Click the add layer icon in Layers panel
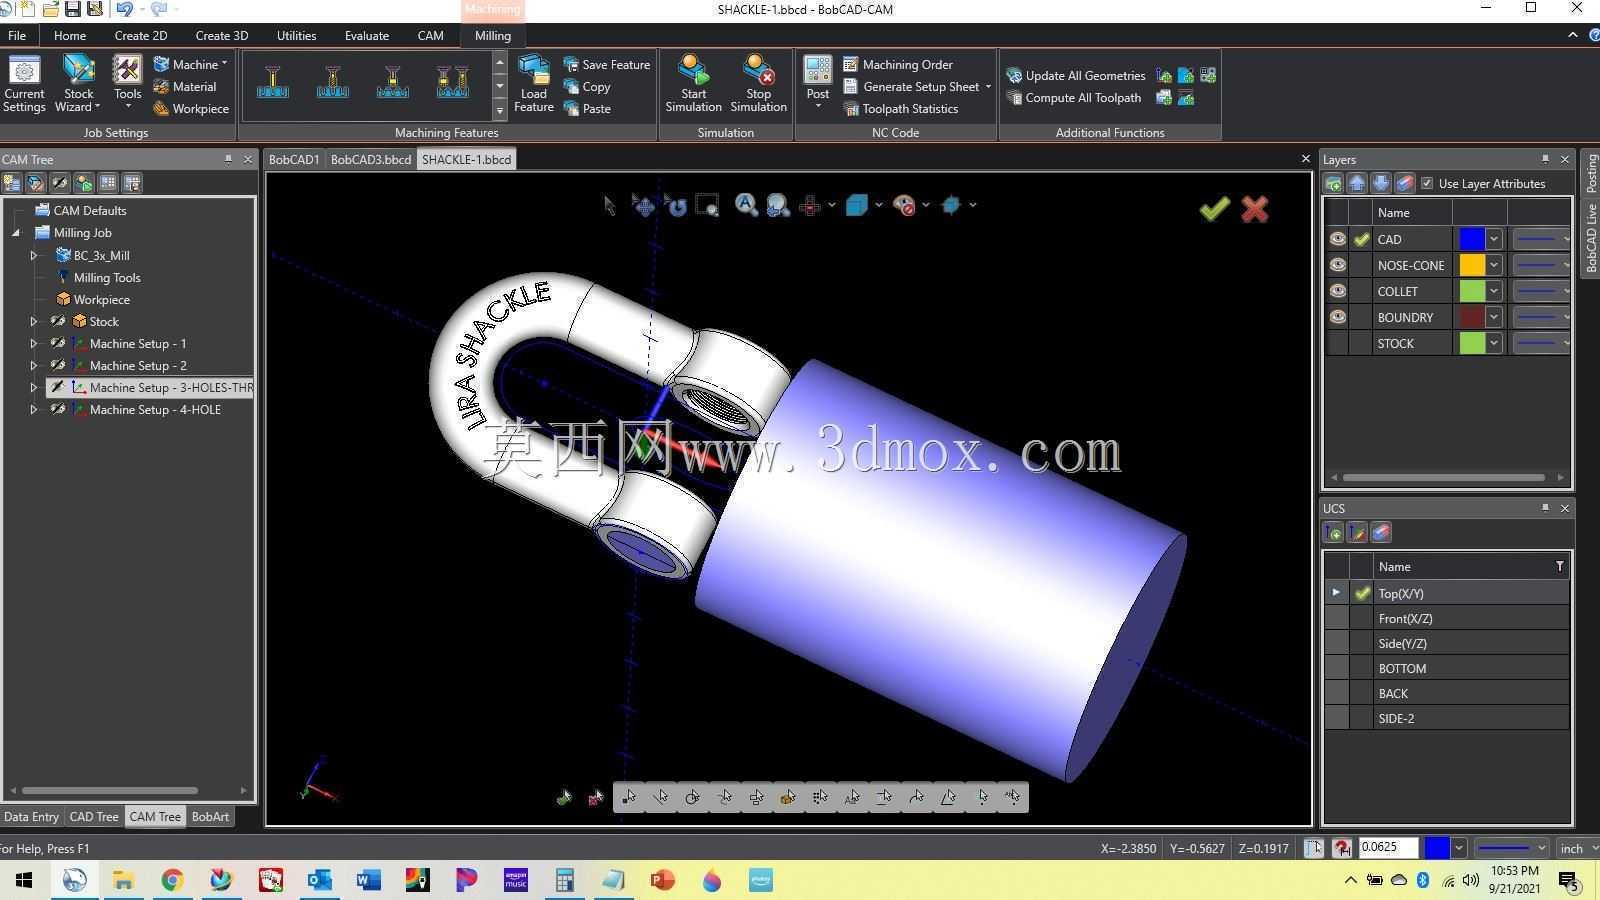1600x900 pixels. 1333,184
